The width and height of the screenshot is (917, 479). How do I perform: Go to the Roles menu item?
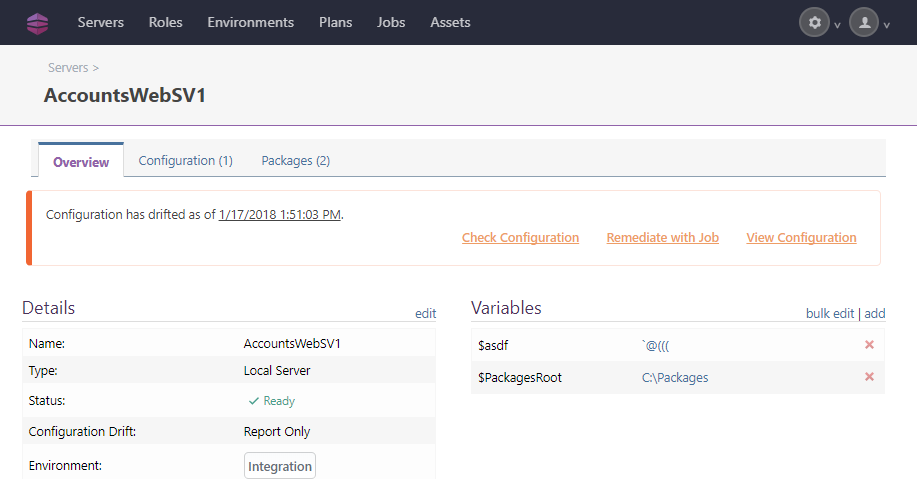[165, 22]
